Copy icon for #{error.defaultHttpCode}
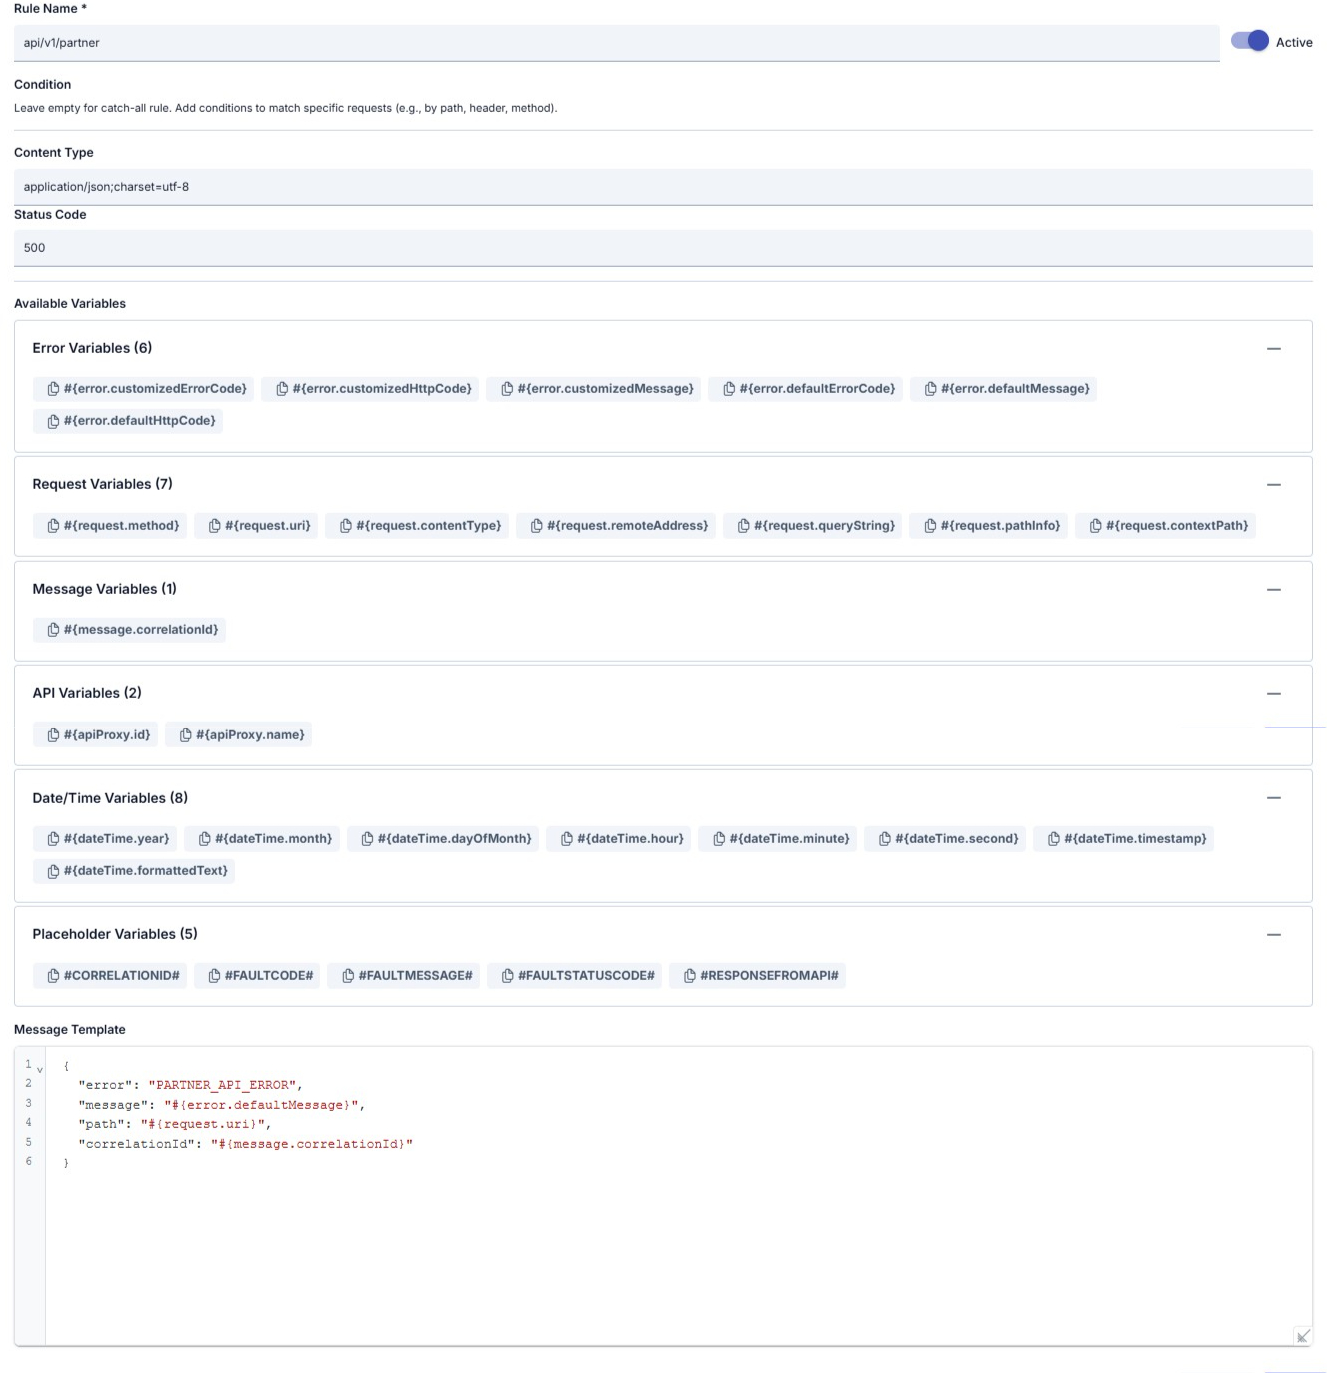The image size is (1327, 1373). click(53, 421)
